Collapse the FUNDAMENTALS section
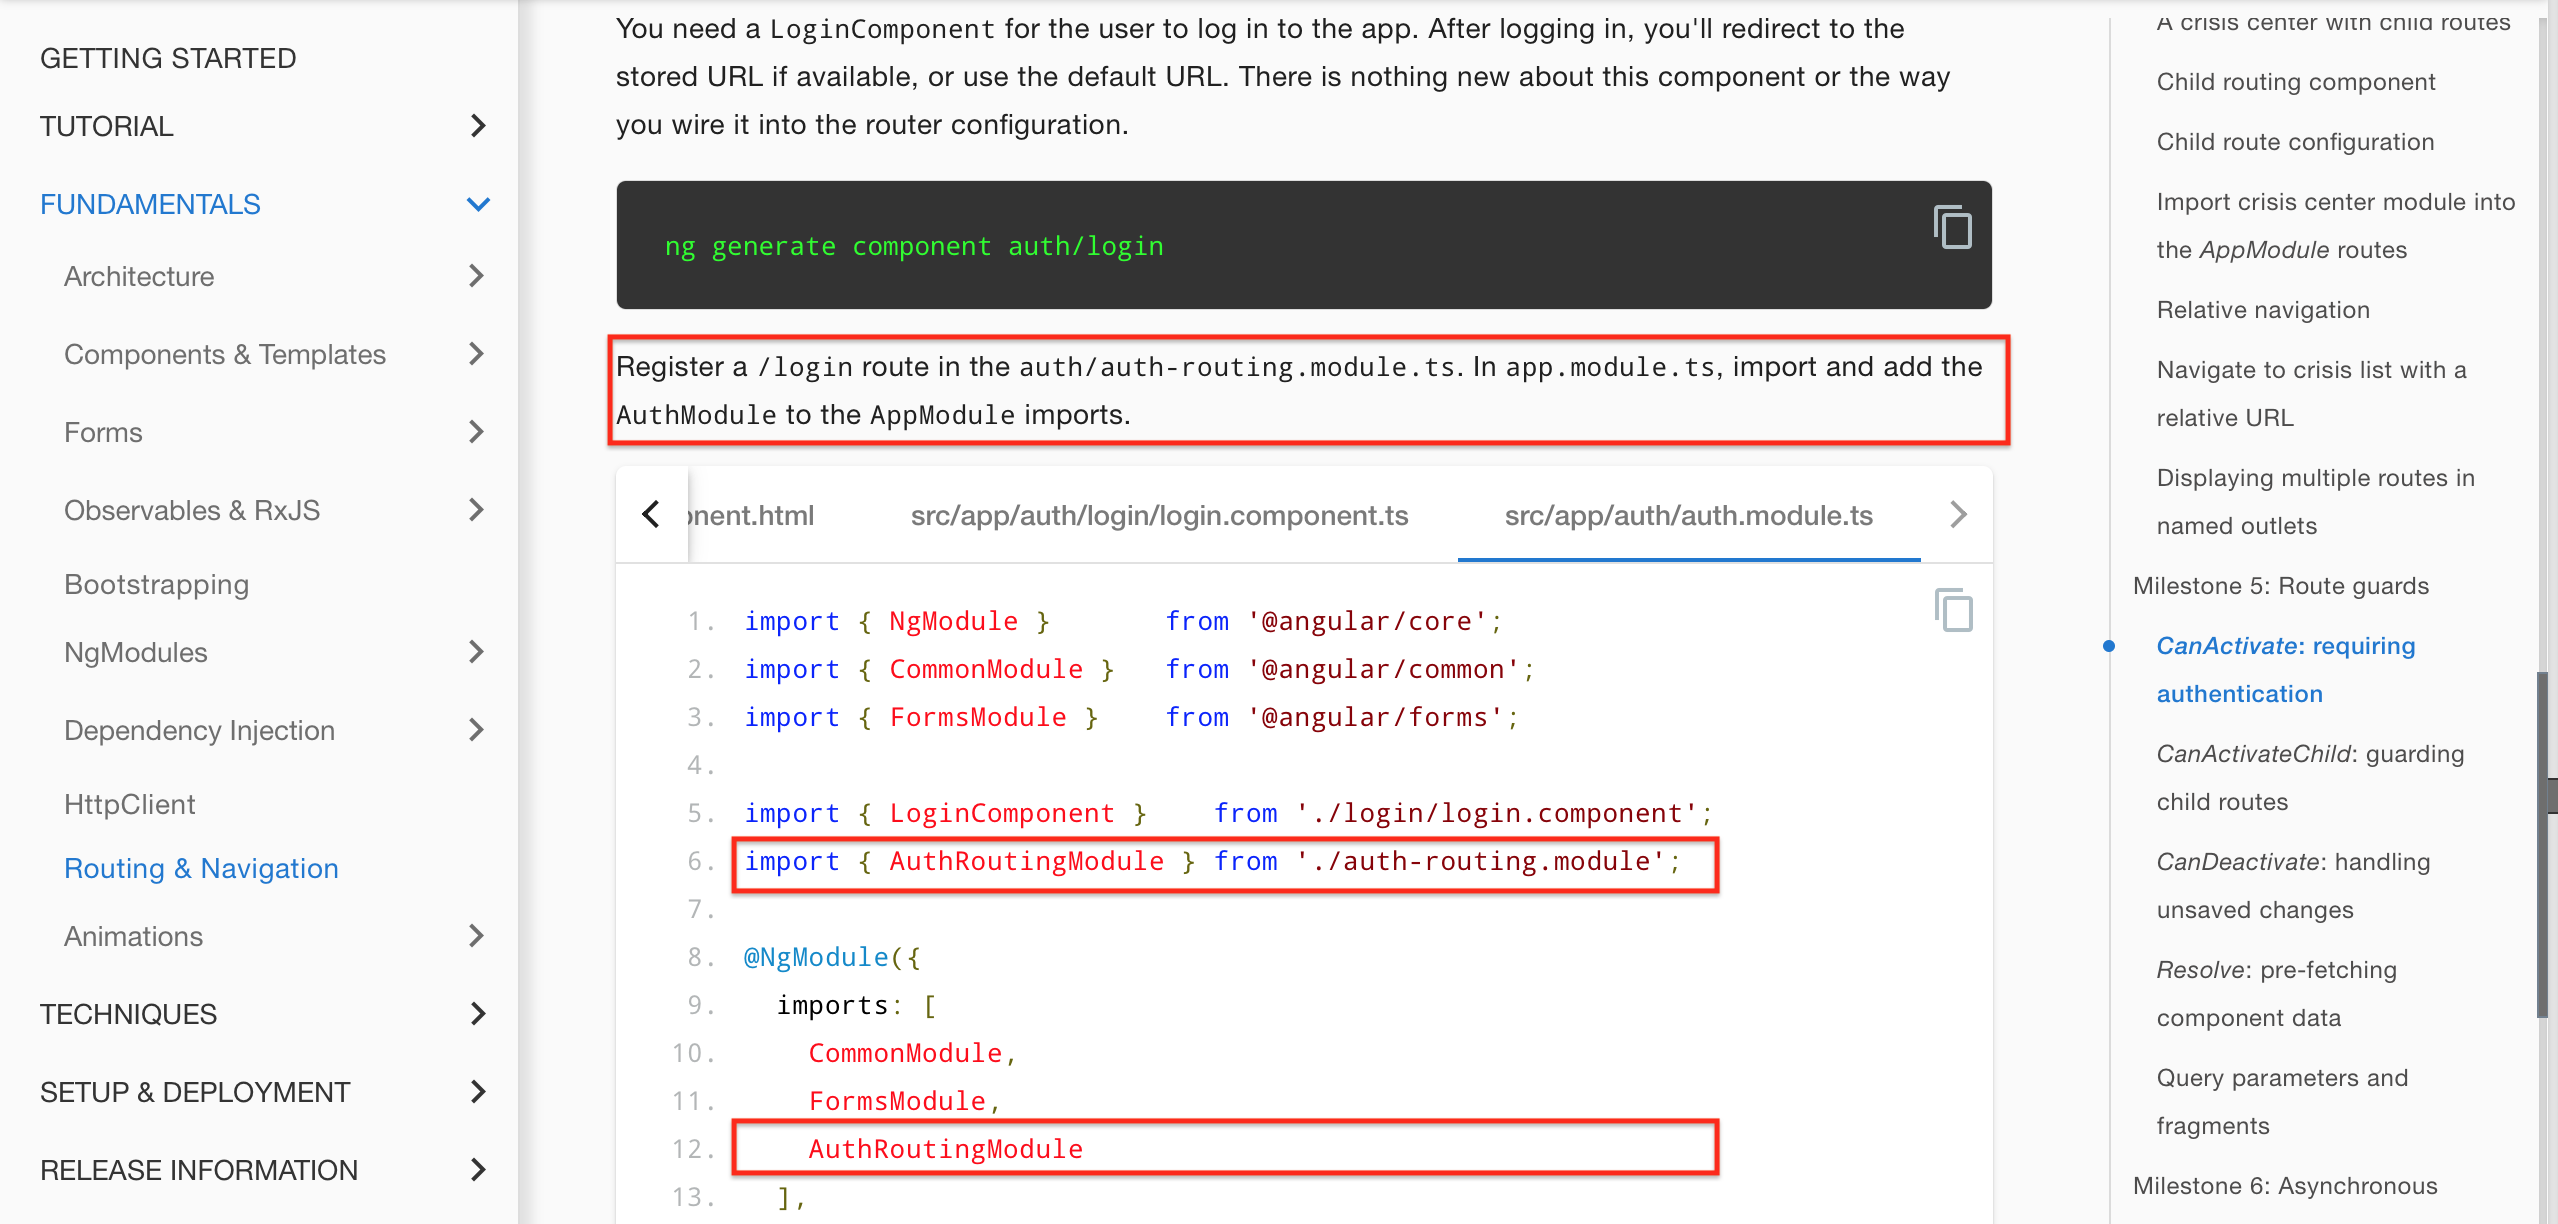The width and height of the screenshot is (2558, 1224). tap(479, 203)
